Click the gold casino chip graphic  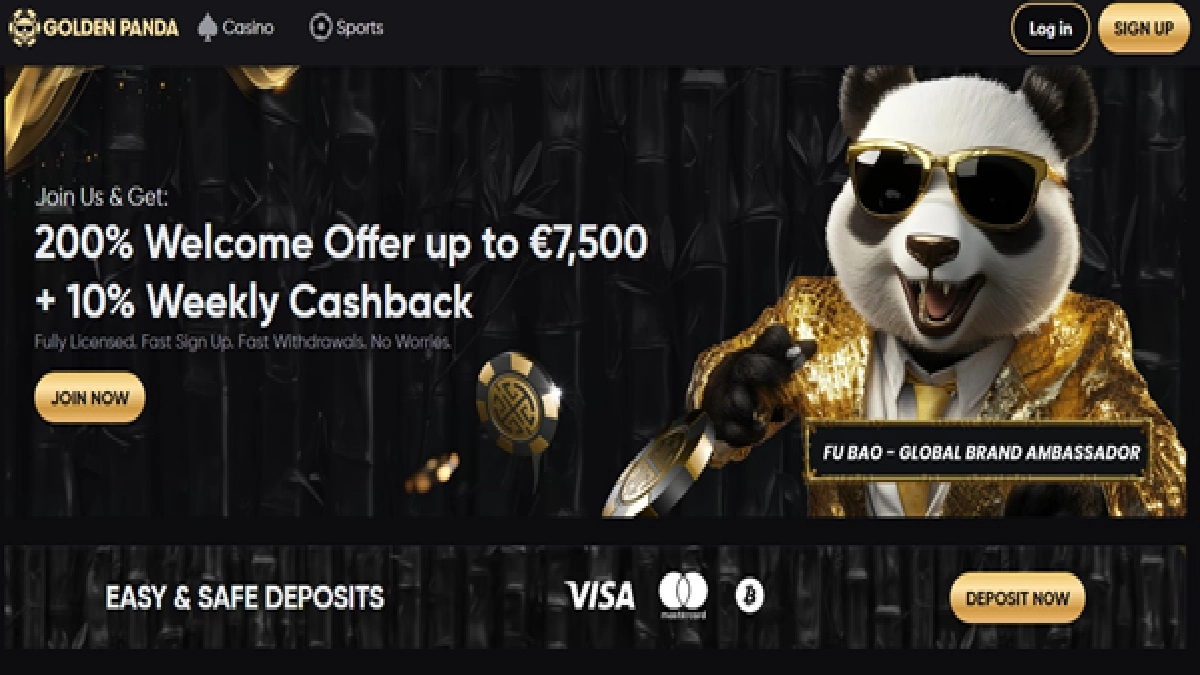click(517, 403)
